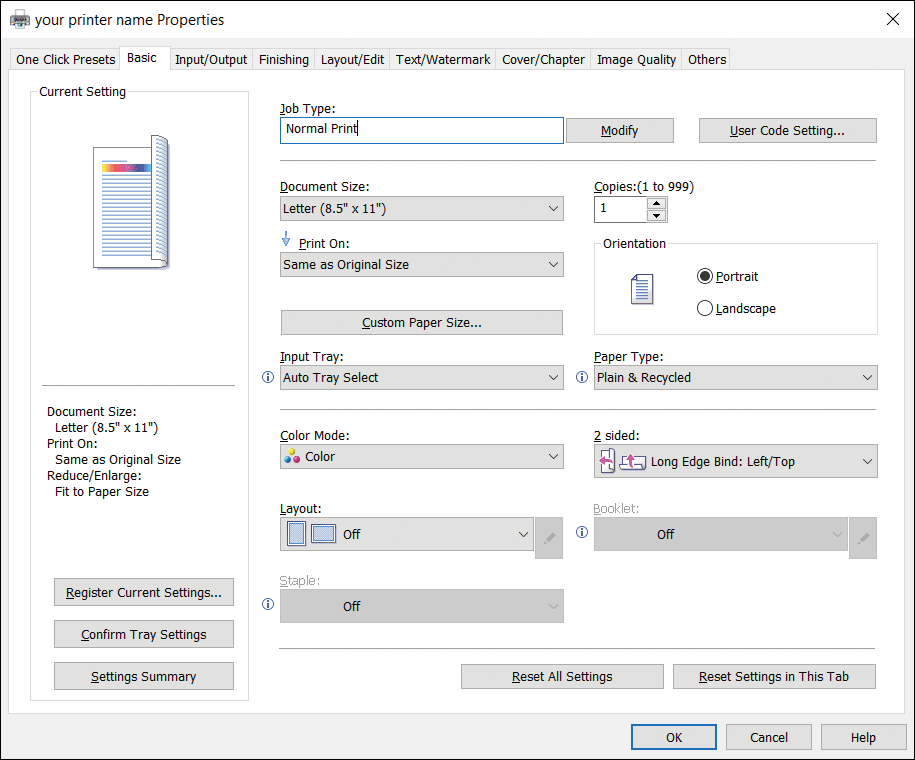
Task: Click the page orientation icon
Action: [641, 291]
